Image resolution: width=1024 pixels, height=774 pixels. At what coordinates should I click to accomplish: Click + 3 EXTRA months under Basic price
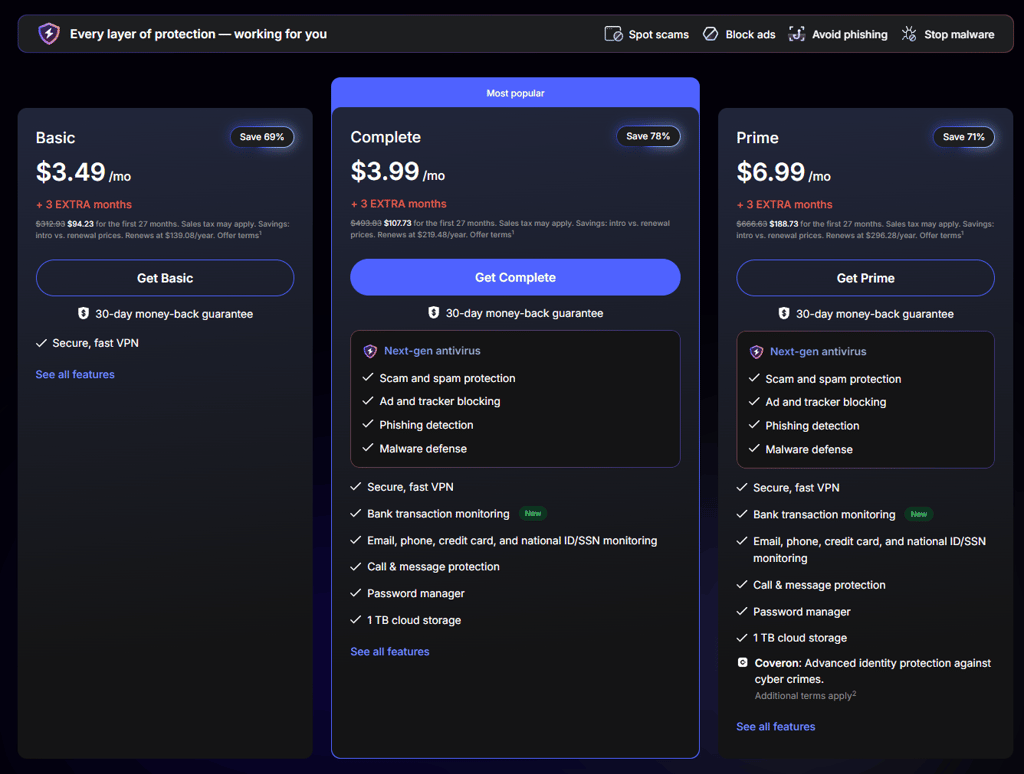point(84,204)
